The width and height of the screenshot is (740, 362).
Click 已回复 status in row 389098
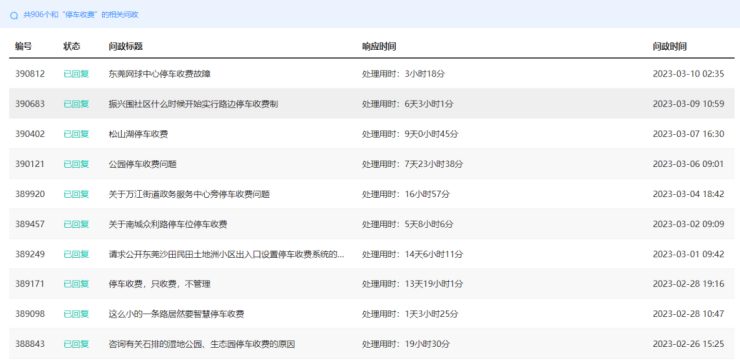[x=76, y=314]
